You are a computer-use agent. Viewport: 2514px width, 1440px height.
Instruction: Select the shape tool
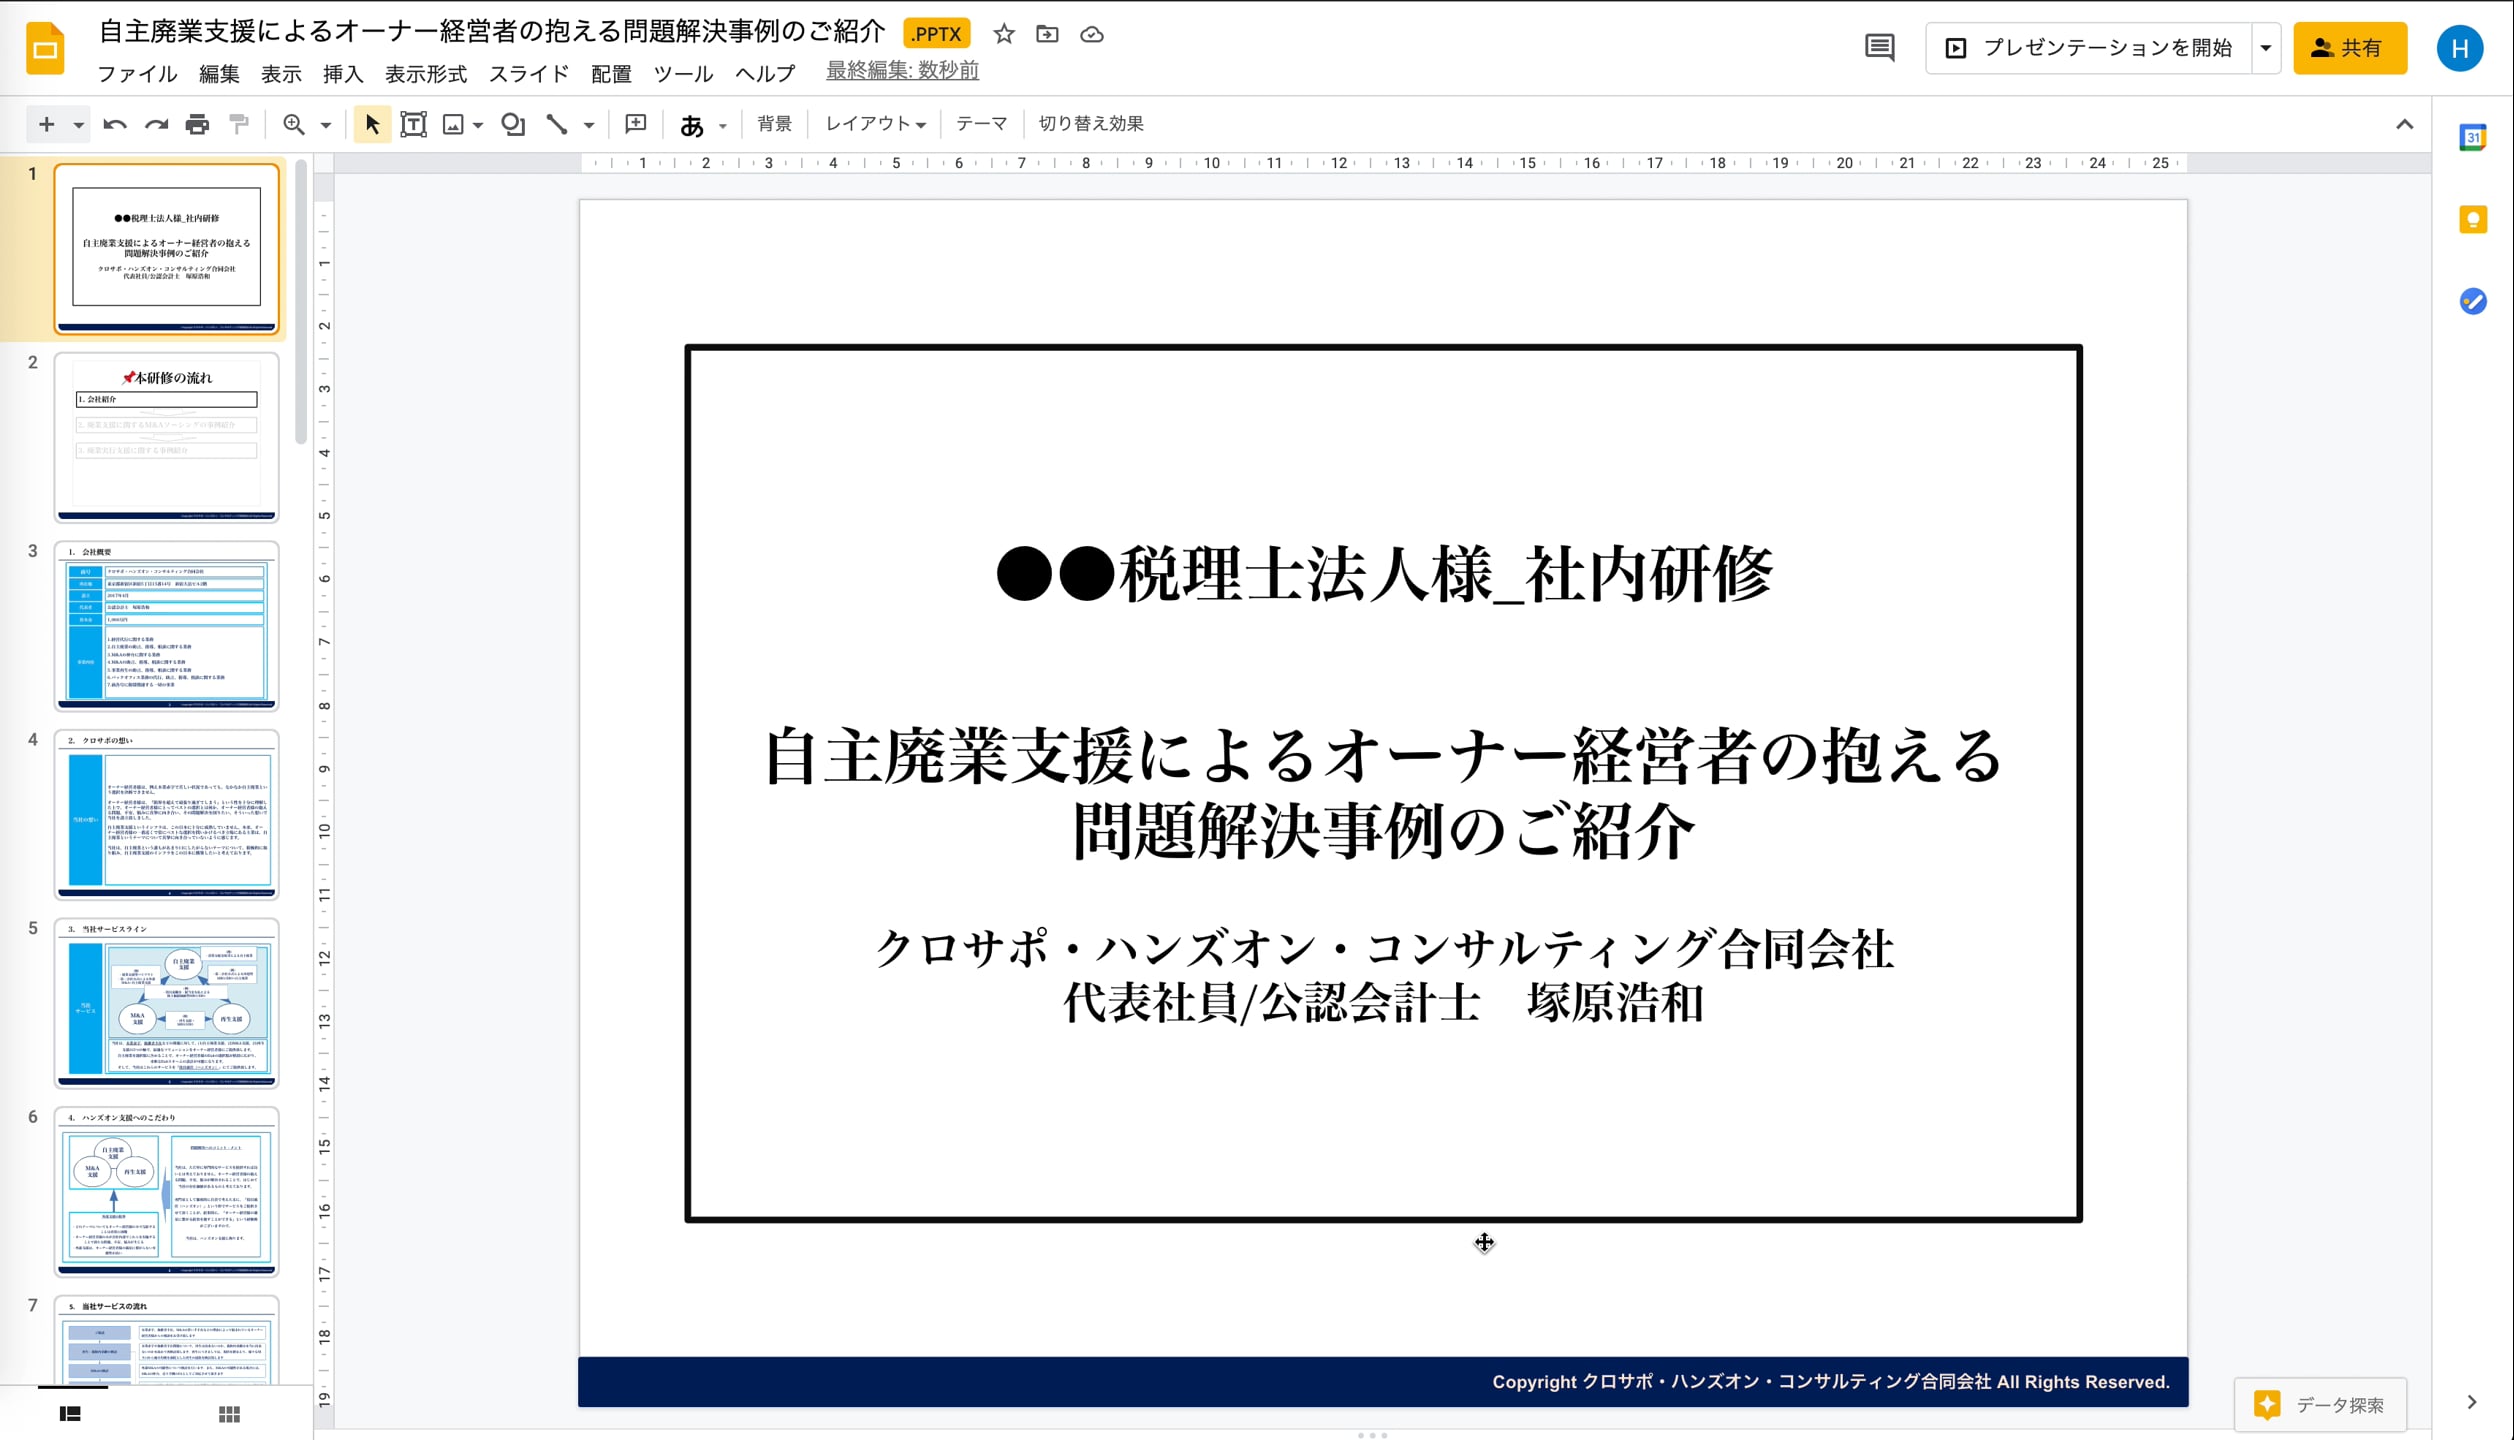click(512, 124)
